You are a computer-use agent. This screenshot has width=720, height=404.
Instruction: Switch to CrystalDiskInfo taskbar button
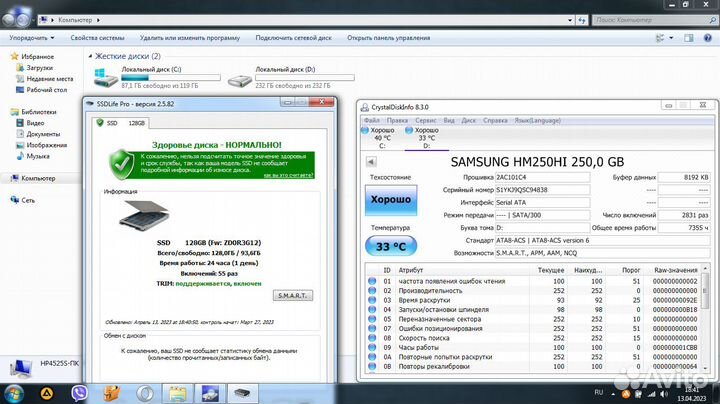pyautogui.click(x=210, y=393)
